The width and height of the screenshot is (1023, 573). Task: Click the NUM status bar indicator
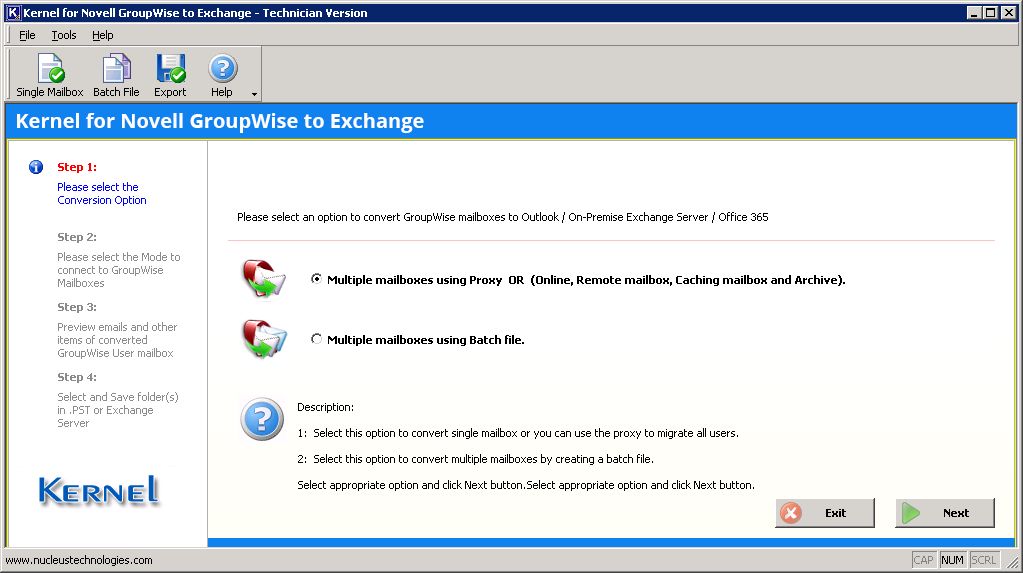point(952,560)
